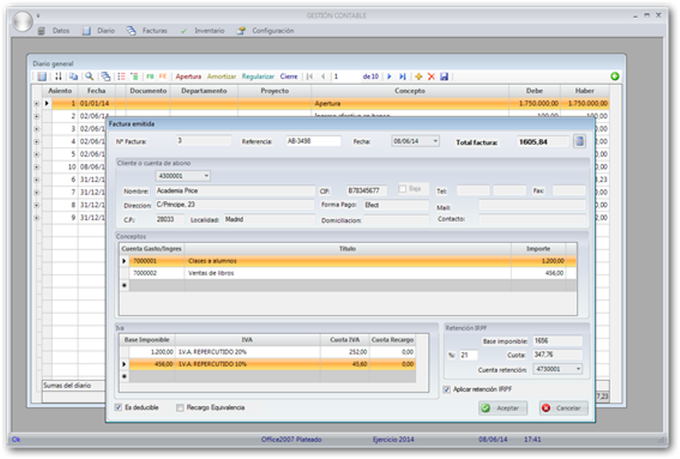Click the Nombre field Academia Price
This screenshot has width=680, height=459.
pos(235,191)
